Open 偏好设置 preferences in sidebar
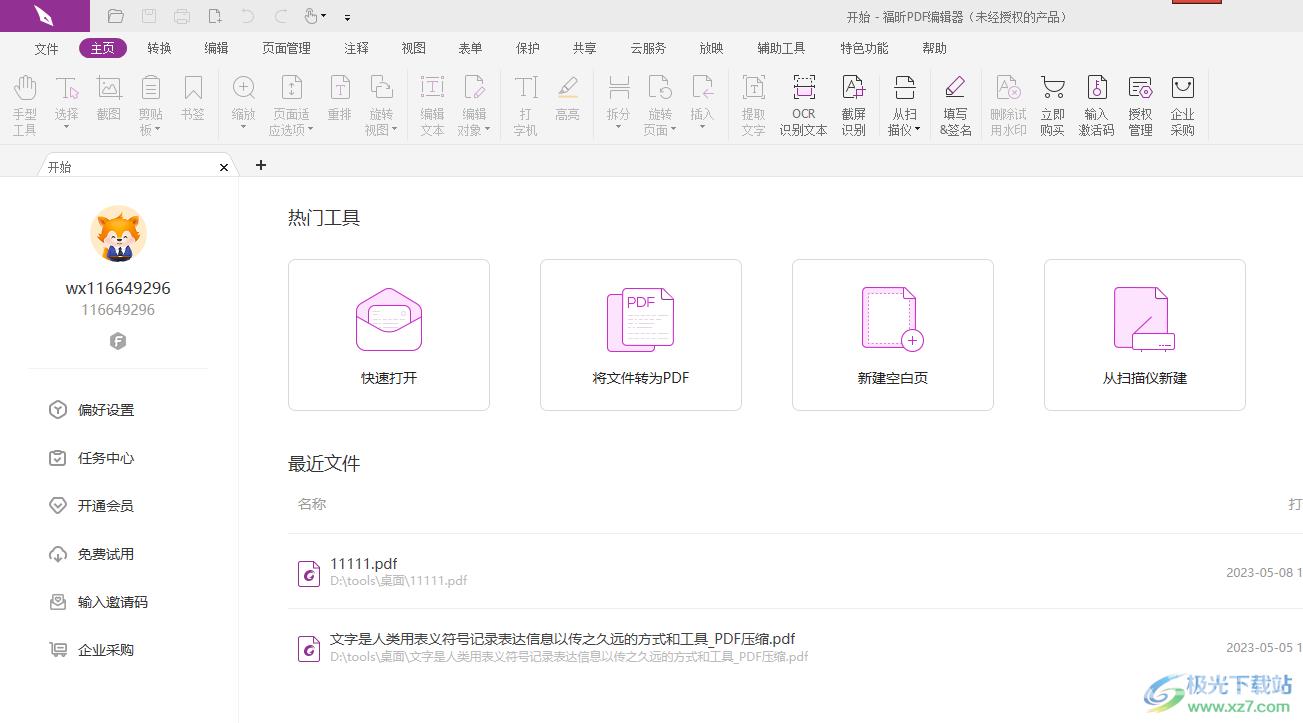 pyautogui.click(x=92, y=410)
